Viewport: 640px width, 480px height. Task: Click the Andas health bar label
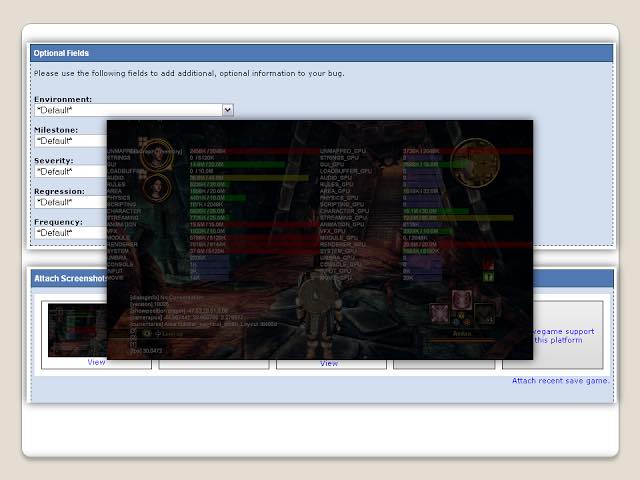[x=460, y=334]
